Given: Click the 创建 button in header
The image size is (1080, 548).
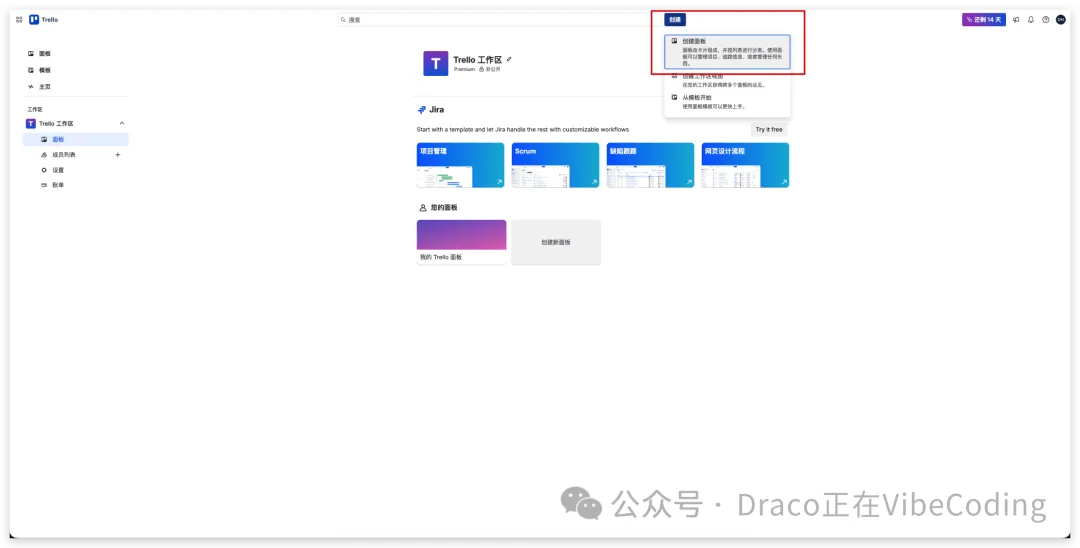Looking at the screenshot, I should click(x=675, y=19).
